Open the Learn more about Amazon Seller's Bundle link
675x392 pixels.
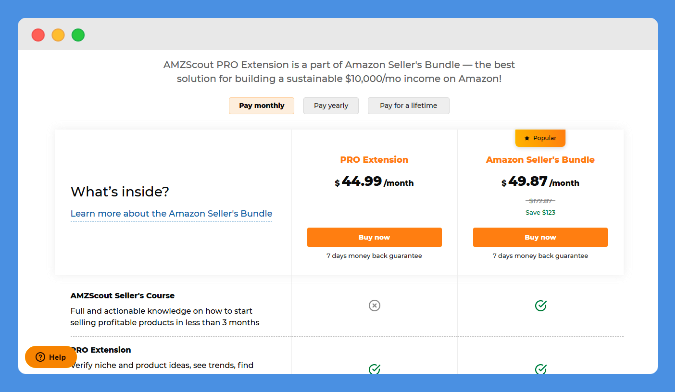[171, 213]
